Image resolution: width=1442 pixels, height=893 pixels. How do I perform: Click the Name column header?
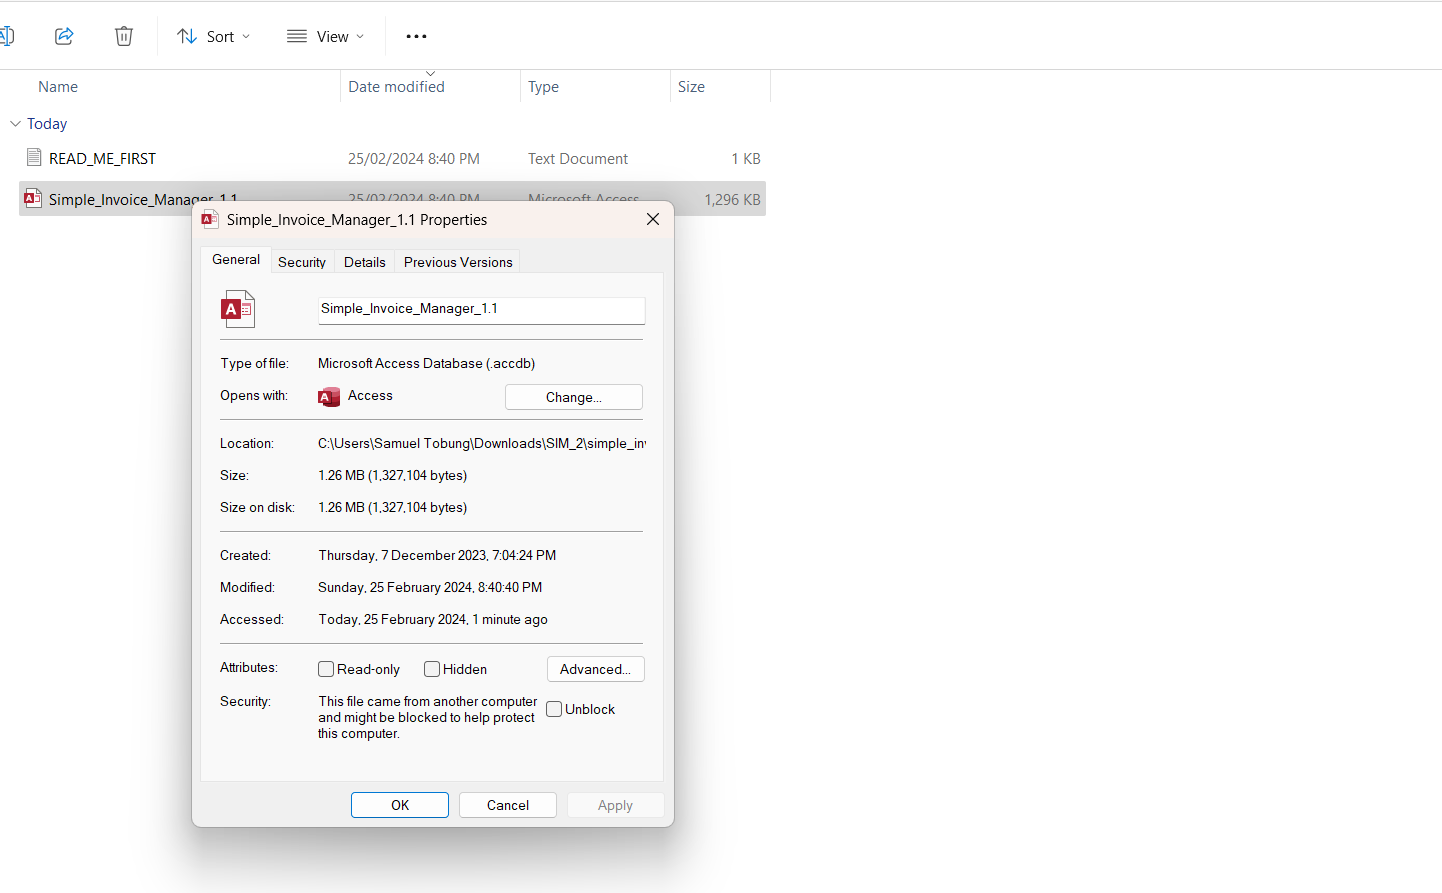(x=58, y=87)
